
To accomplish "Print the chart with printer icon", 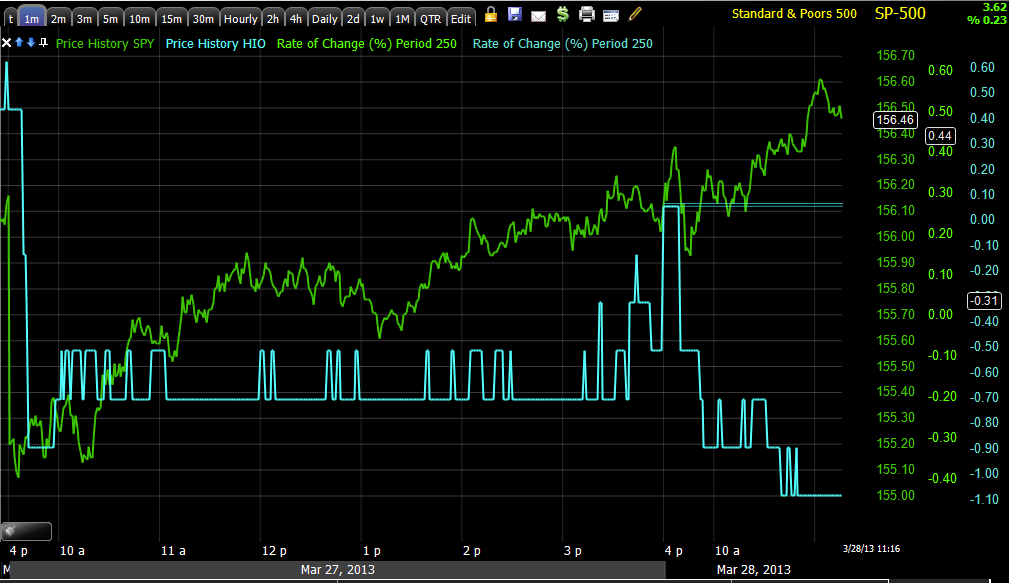I will click(586, 14).
